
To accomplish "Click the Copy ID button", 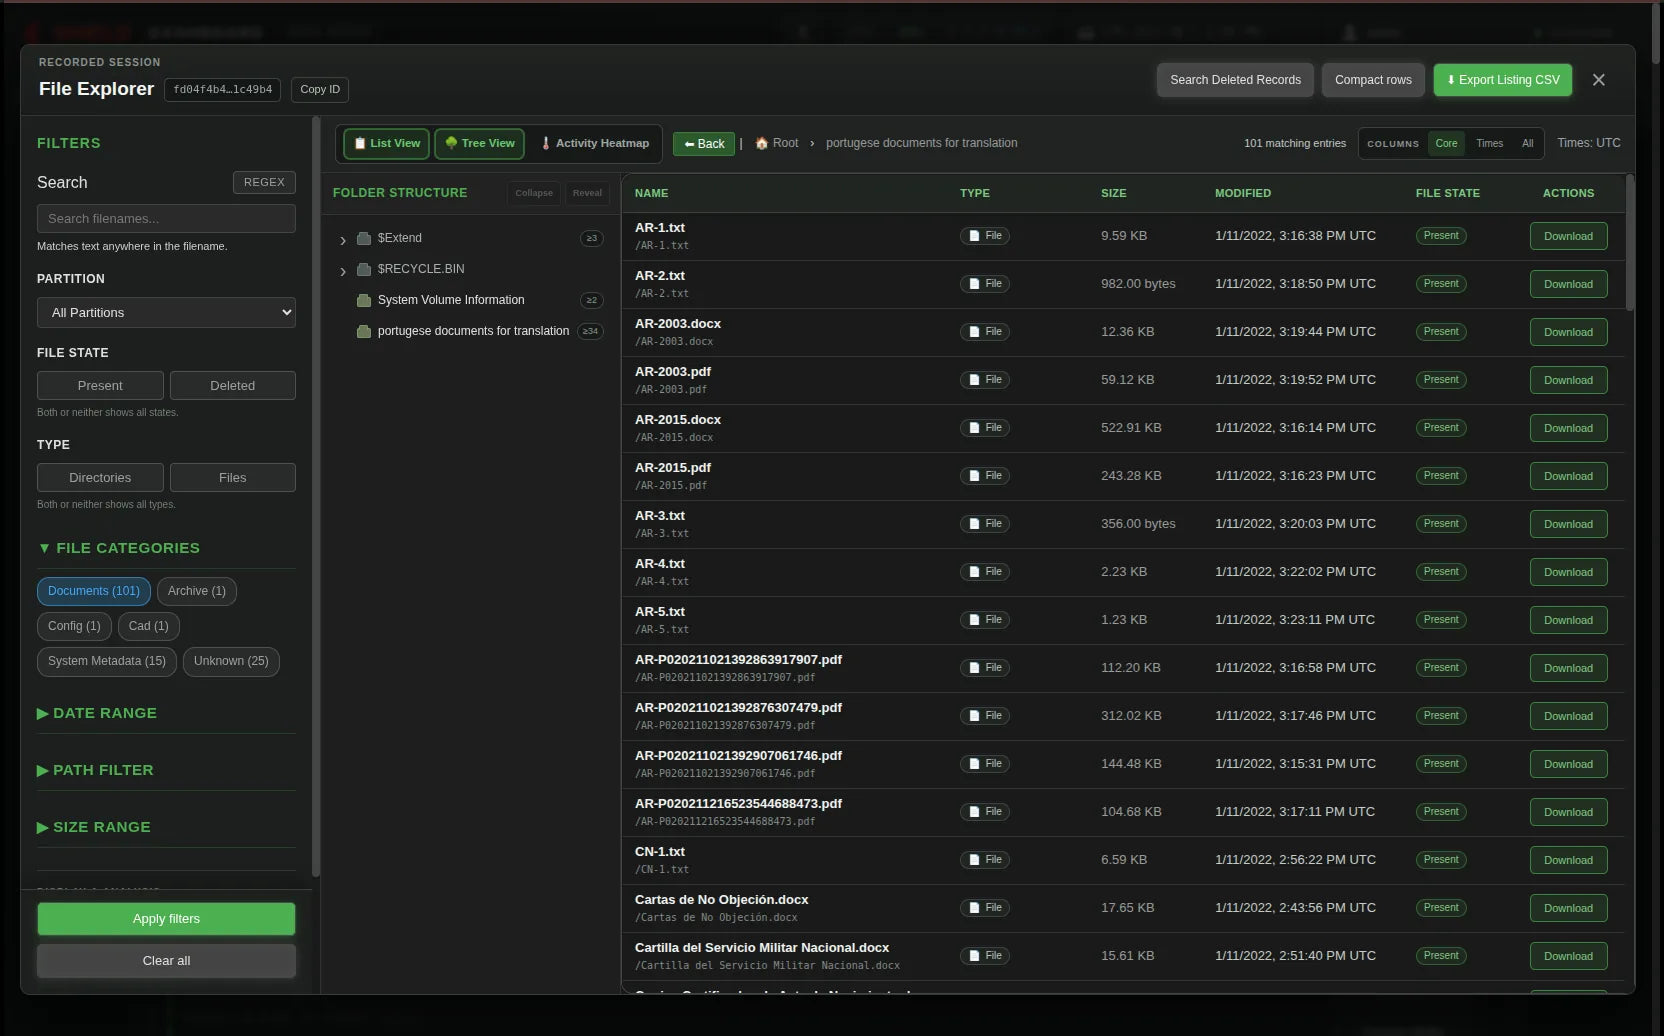I will 320,89.
